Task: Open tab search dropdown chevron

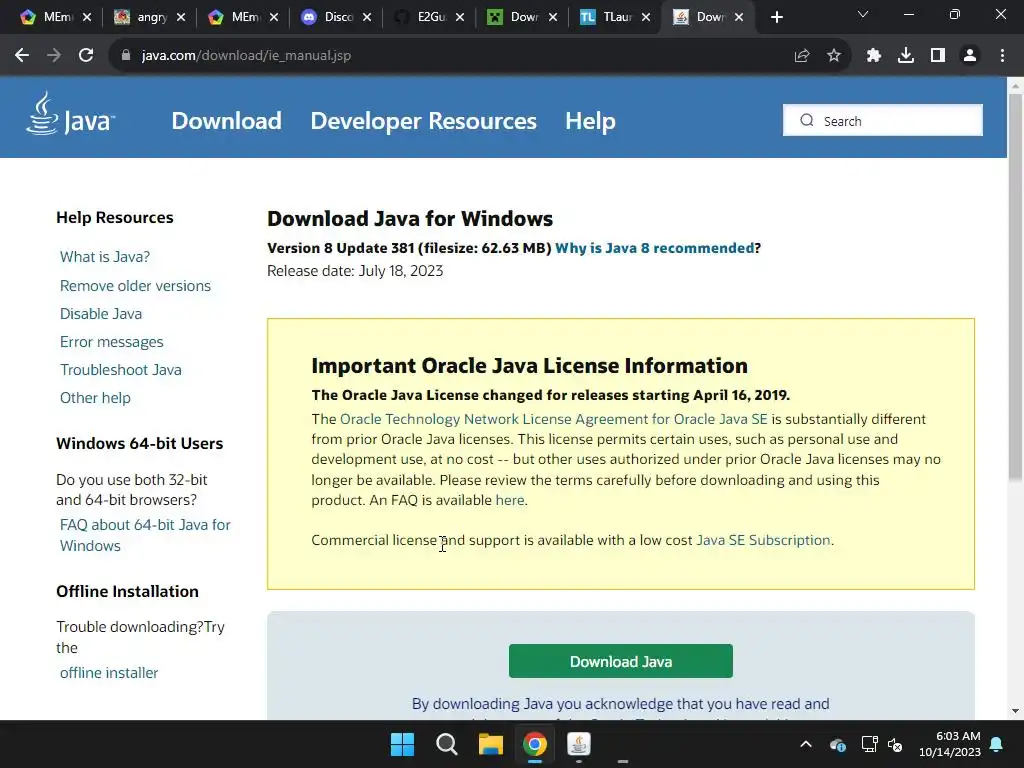Action: pyautogui.click(x=863, y=14)
